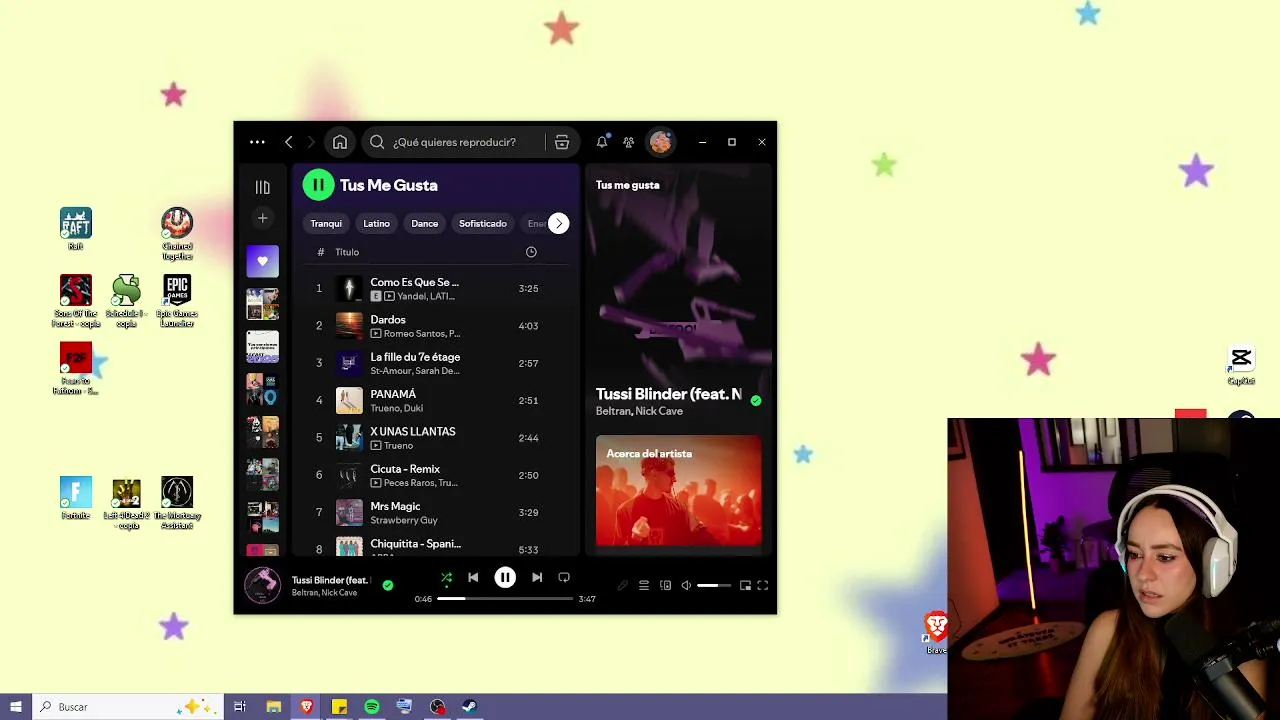
Task: Open the Windows Start menu
Action: coord(16,707)
